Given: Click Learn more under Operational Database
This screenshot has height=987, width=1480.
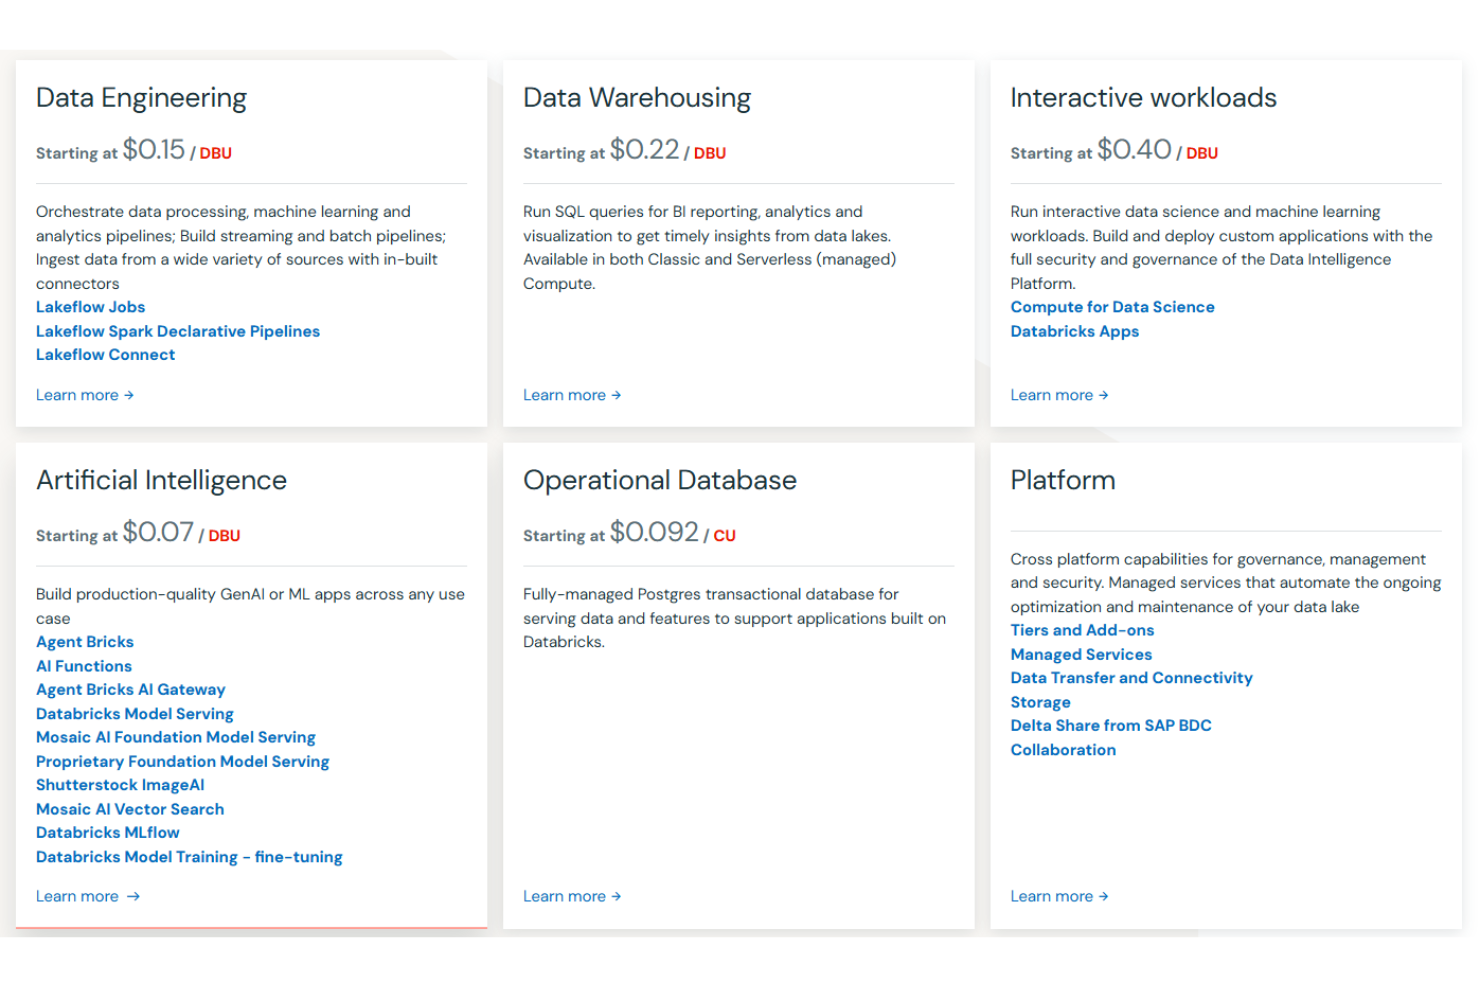Looking at the screenshot, I should pos(572,896).
